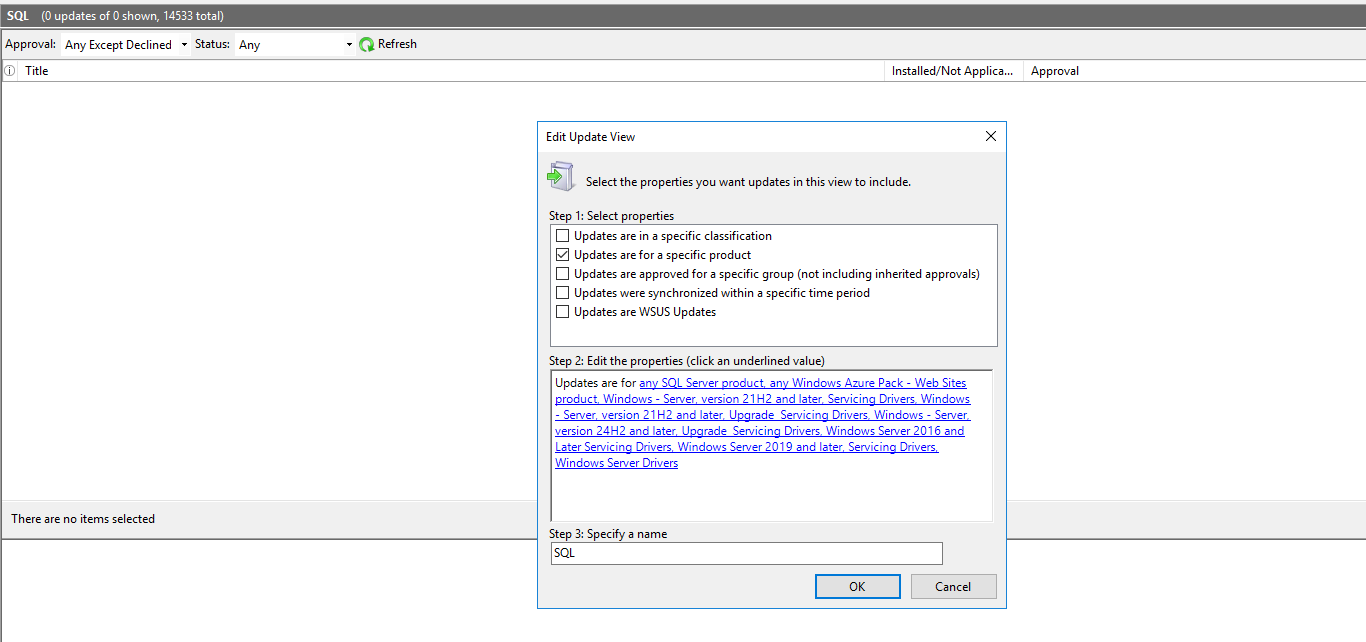Image resolution: width=1366 pixels, height=642 pixels.
Task: Open the Approval filter dropdown
Action: coord(126,45)
